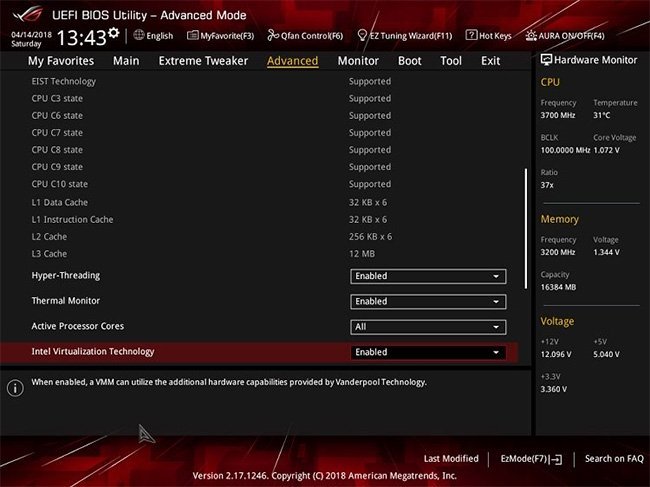The width and height of the screenshot is (650, 487).
Task: Click the 04/14/2018 date
Action: point(32,34)
